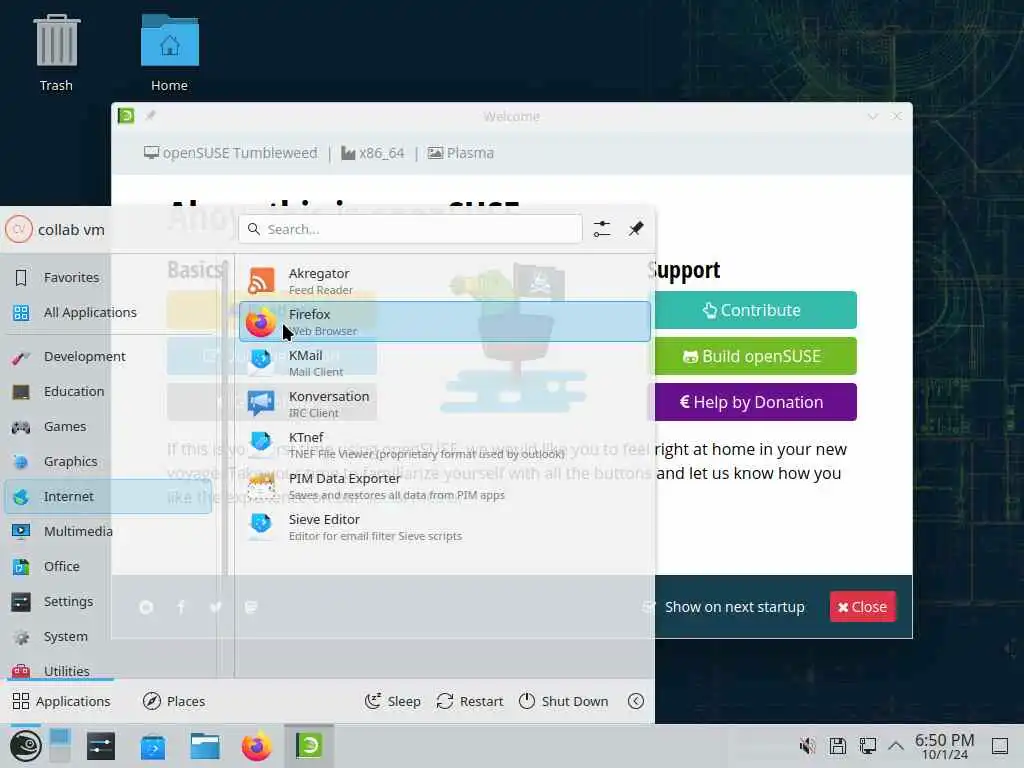Click the muted volume tray icon
Screen dimensions: 1024x768
(808, 746)
